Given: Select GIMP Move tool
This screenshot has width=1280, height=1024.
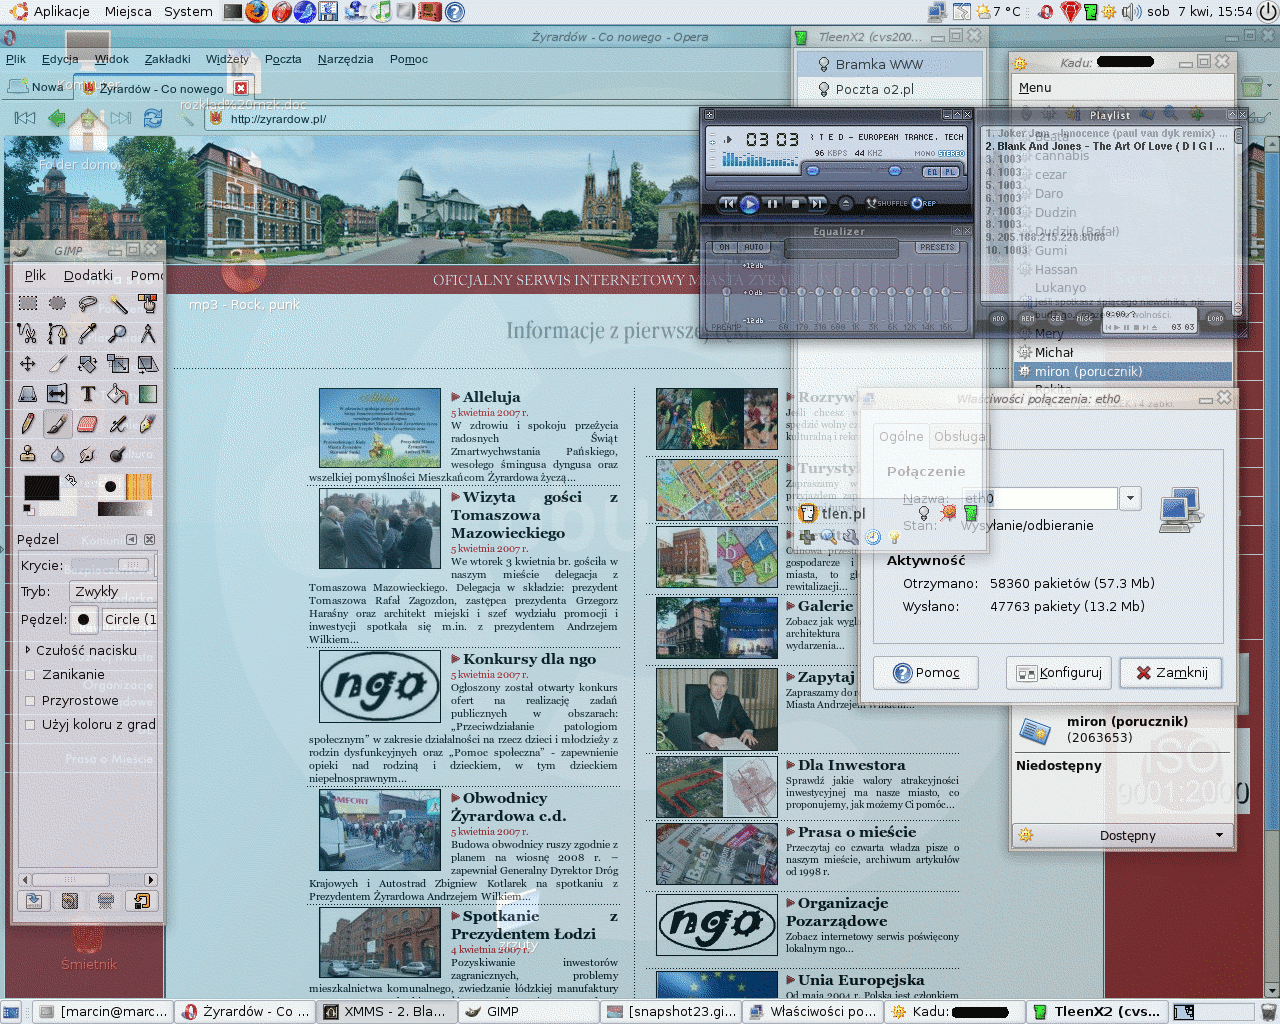Looking at the screenshot, I should [x=28, y=363].
